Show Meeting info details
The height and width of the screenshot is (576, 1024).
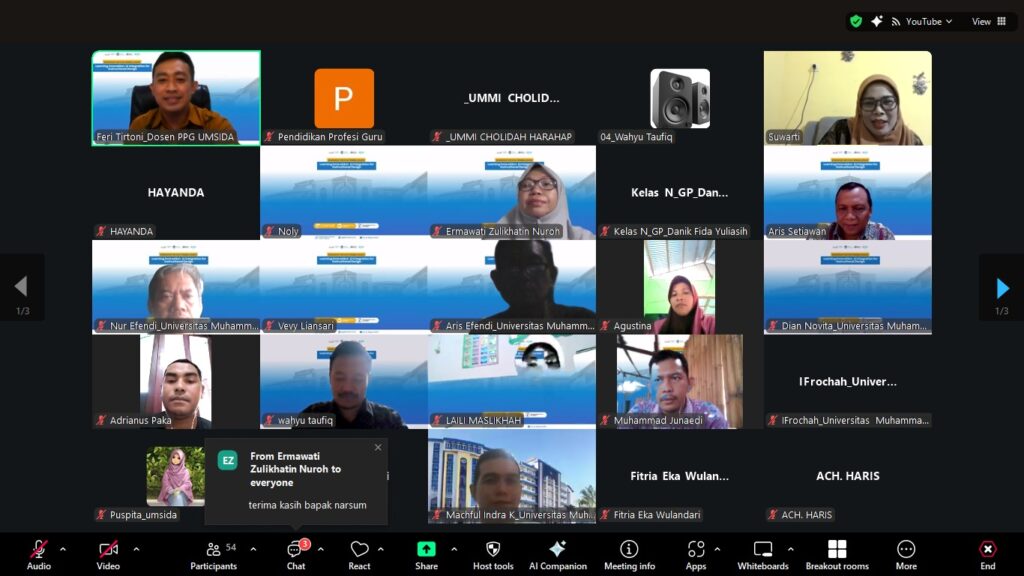pos(629,553)
